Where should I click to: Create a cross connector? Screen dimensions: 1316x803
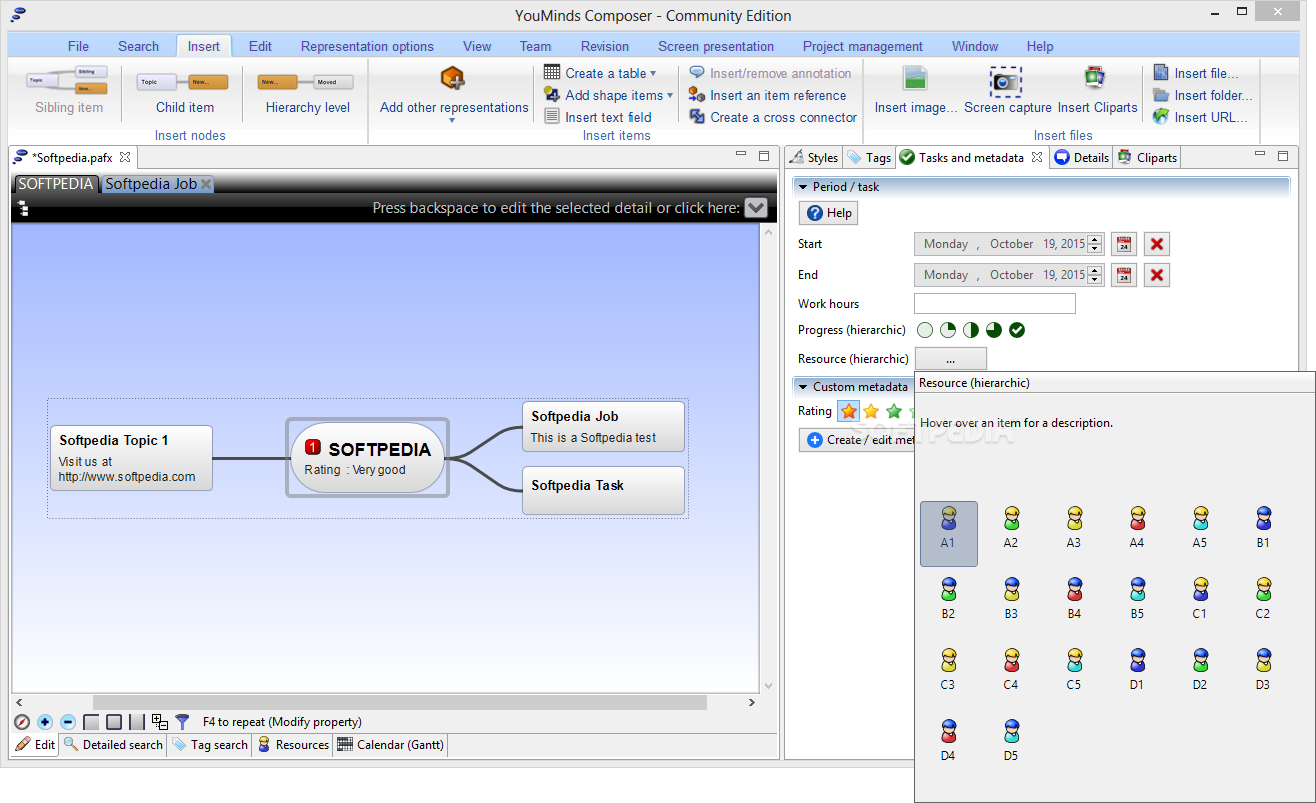tap(773, 117)
